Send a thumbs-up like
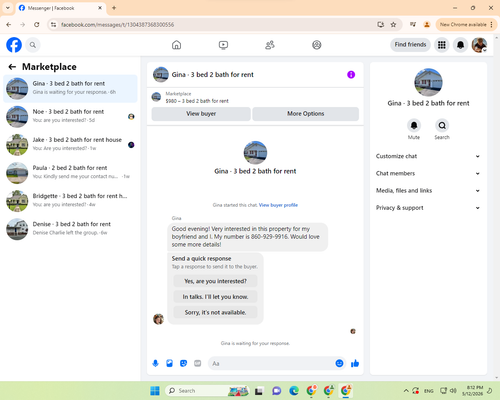This screenshot has height=400, width=500. pyautogui.click(x=355, y=363)
